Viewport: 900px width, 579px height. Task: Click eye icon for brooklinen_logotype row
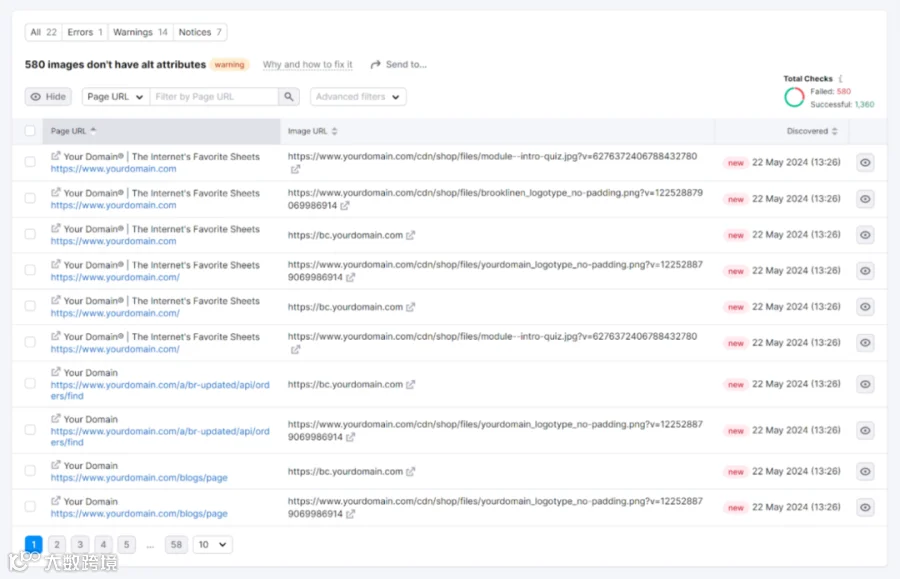coord(865,199)
